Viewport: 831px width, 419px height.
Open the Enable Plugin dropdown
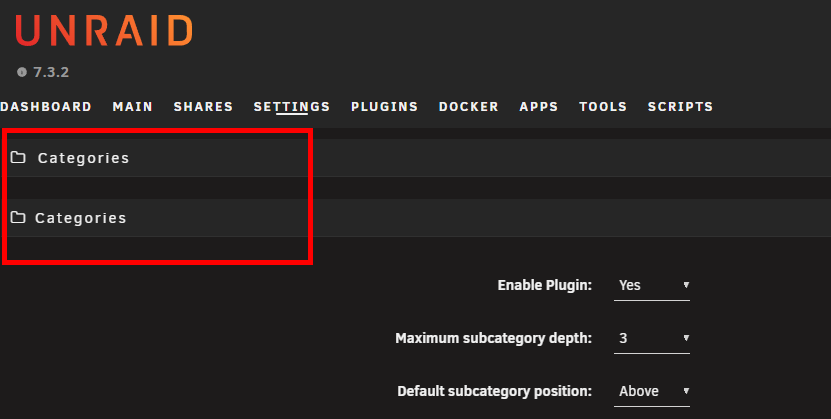pyautogui.click(x=652, y=286)
